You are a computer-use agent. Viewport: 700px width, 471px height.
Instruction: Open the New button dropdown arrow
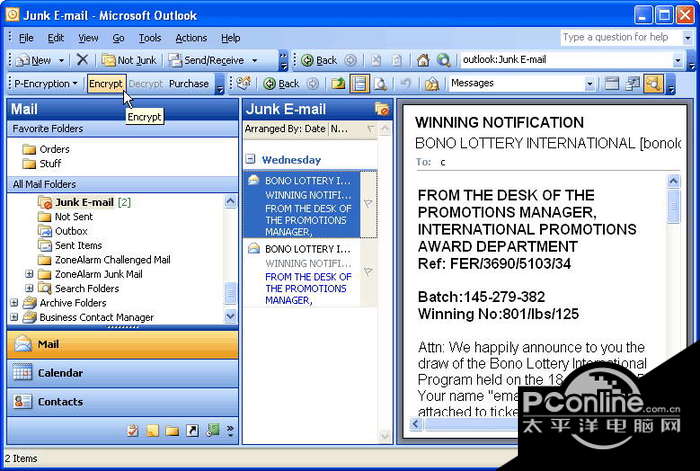(x=61, y=60)
